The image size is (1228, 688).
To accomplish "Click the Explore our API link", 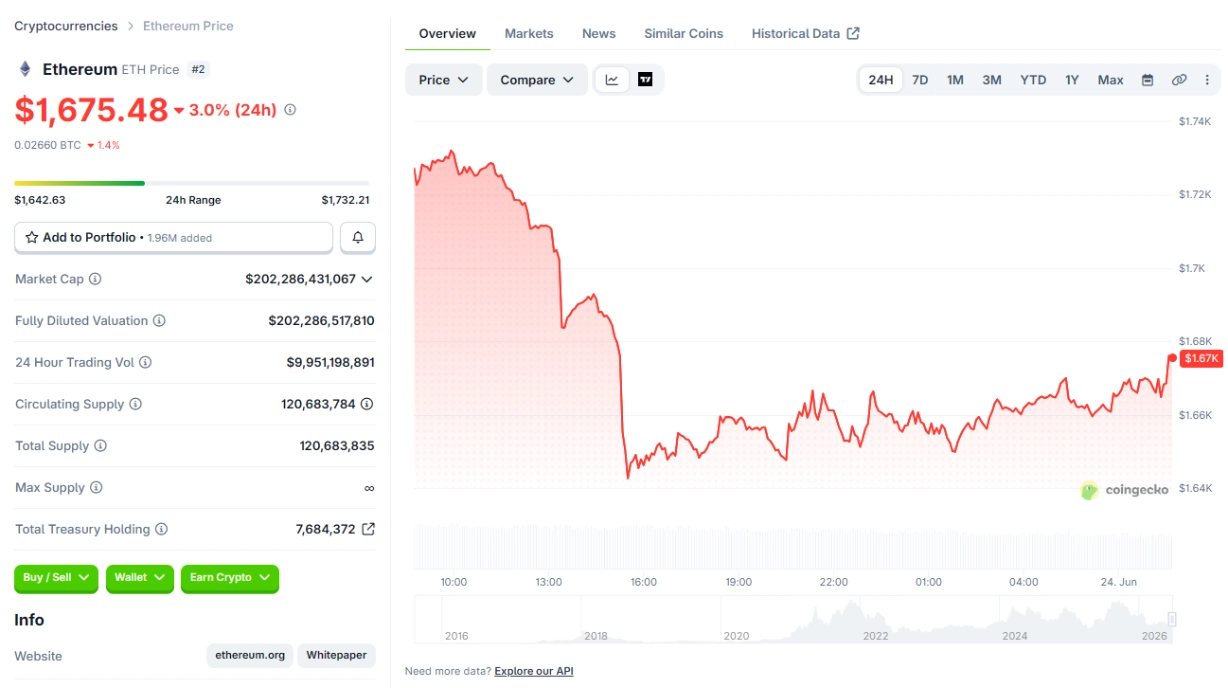I will (534, 671).
